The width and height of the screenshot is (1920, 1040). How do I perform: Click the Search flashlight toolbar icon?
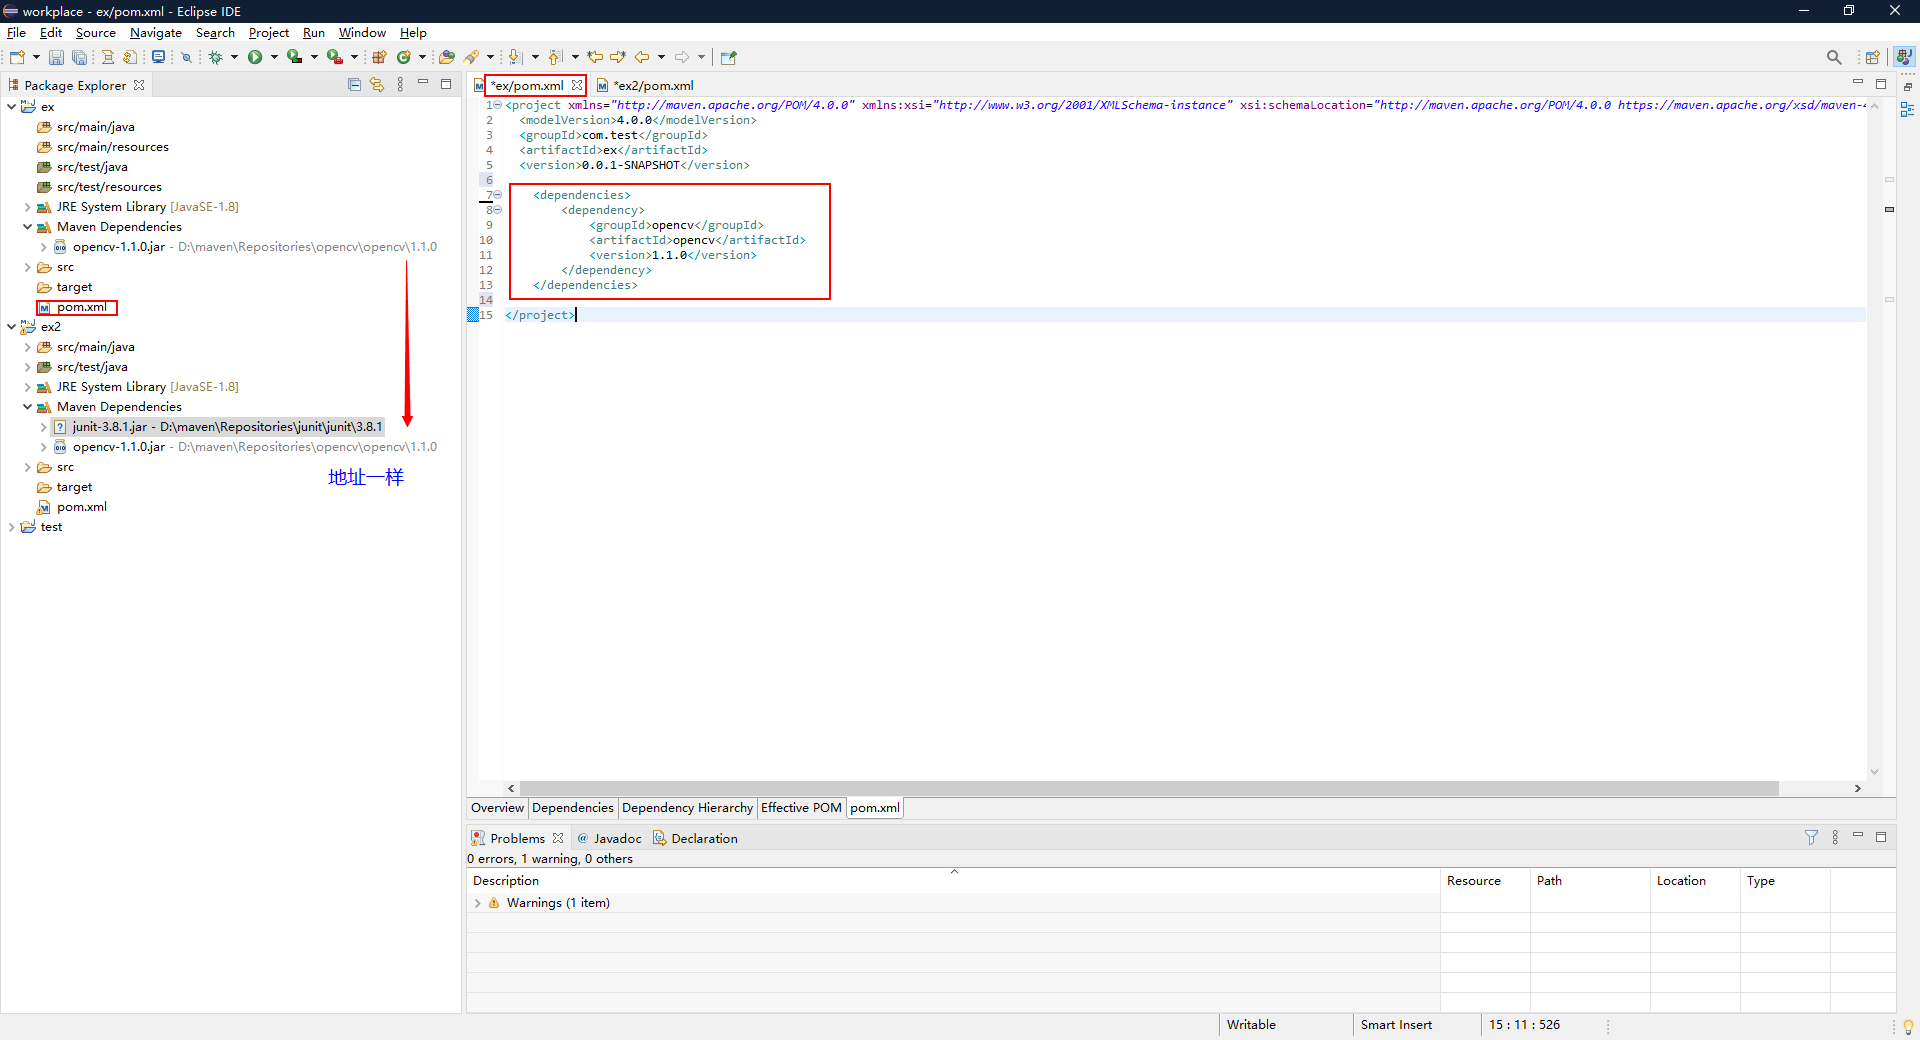coord(472,57)
